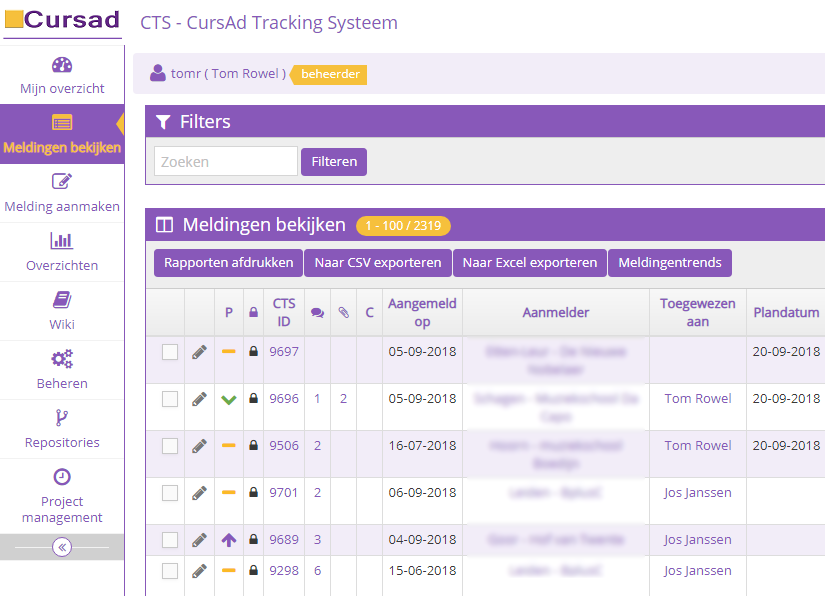Open ticket link 9701
Screen dimensions: 825x596
tap(284, 493)
